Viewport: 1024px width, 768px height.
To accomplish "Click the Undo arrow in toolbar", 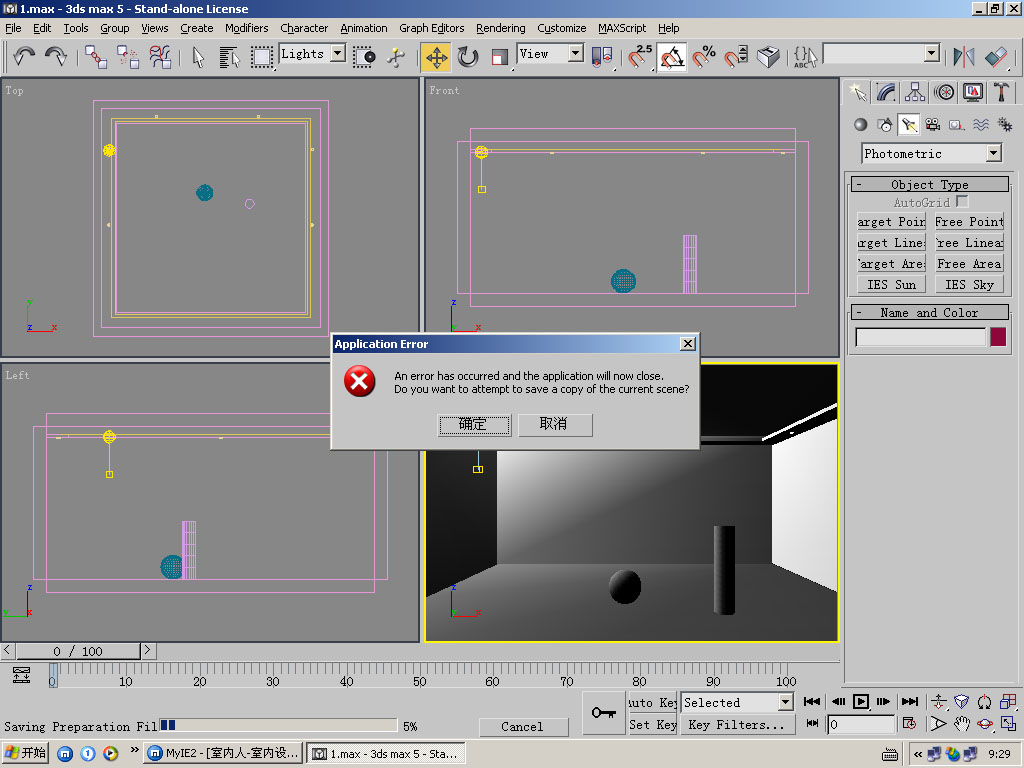I will (24, 57).
